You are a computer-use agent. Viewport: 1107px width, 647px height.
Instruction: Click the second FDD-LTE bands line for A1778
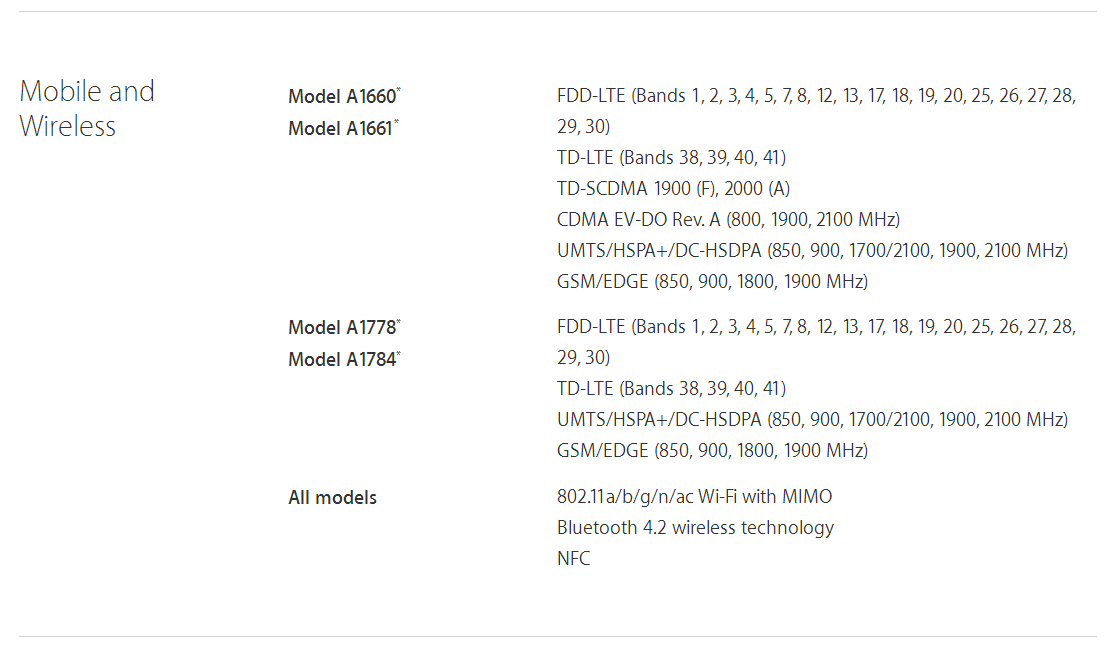tap(817, 342)
